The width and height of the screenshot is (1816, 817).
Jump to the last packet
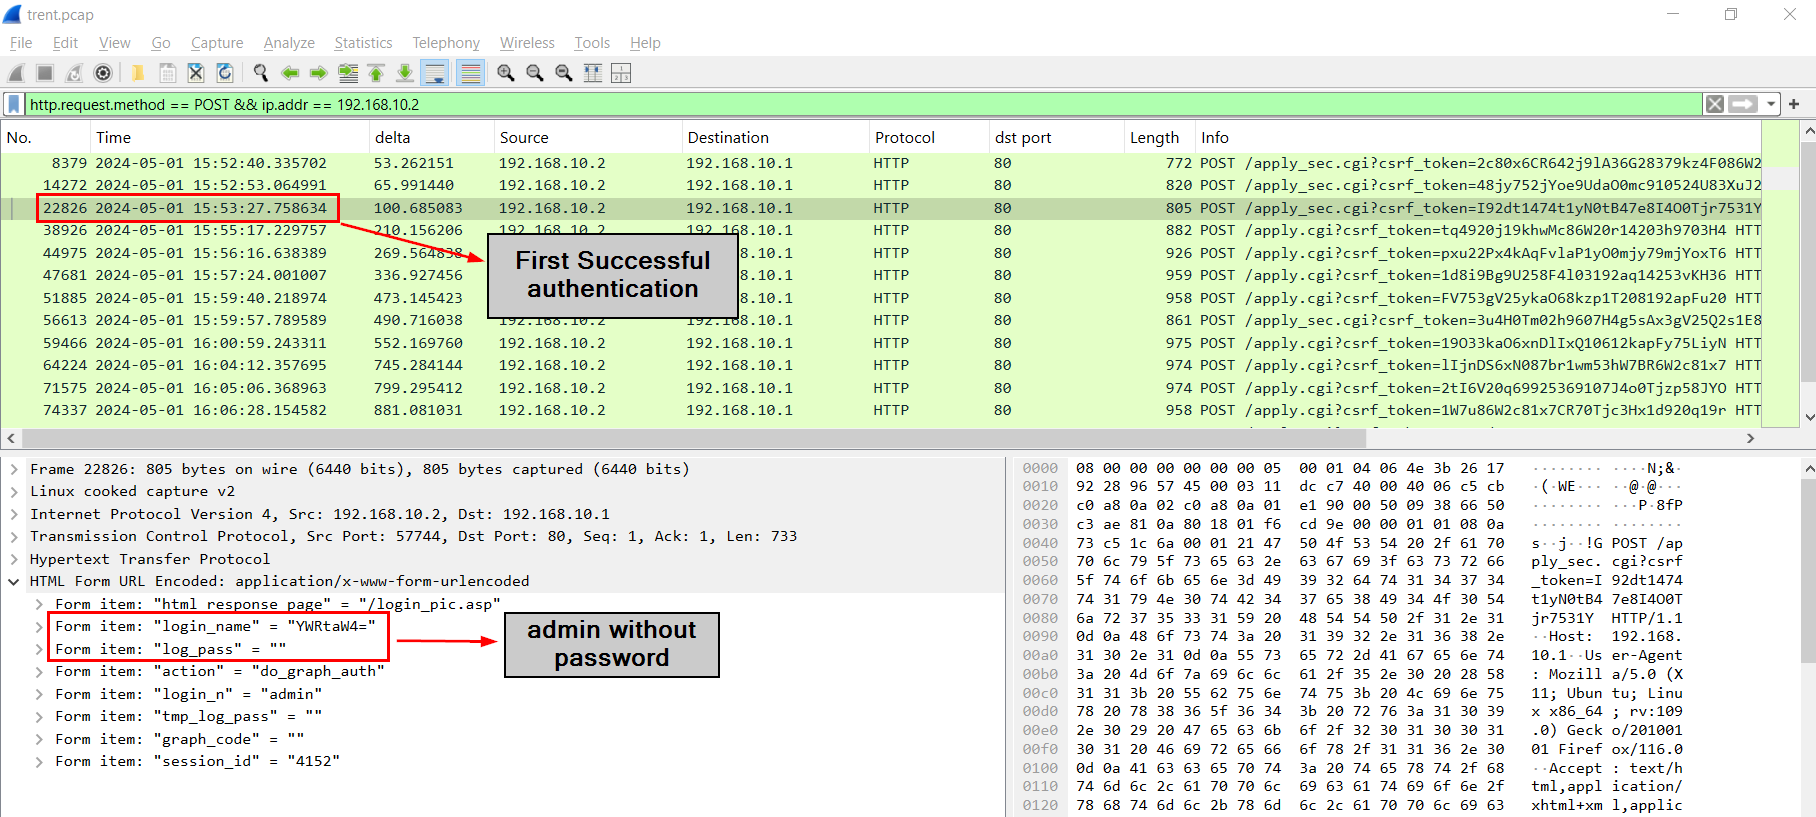tap(405, 73)
